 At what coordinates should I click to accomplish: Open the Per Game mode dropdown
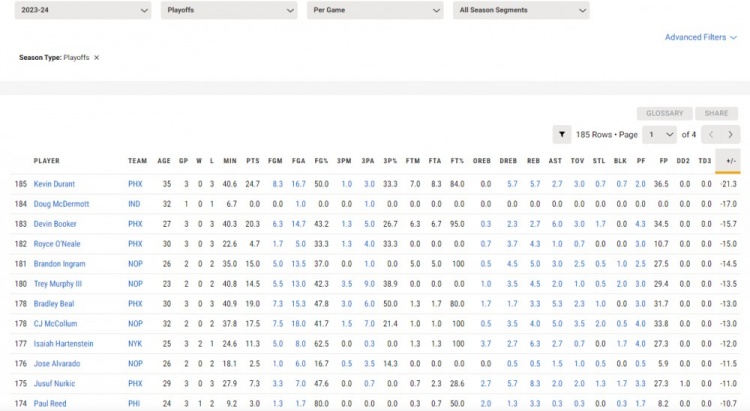pyautogui.click(x=374, y=10)
